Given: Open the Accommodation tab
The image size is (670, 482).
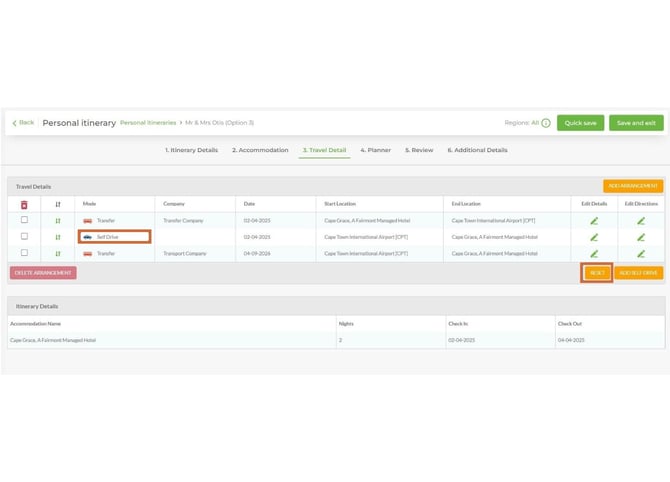Looking at the screenshot, I should click(x=260, y=150).
